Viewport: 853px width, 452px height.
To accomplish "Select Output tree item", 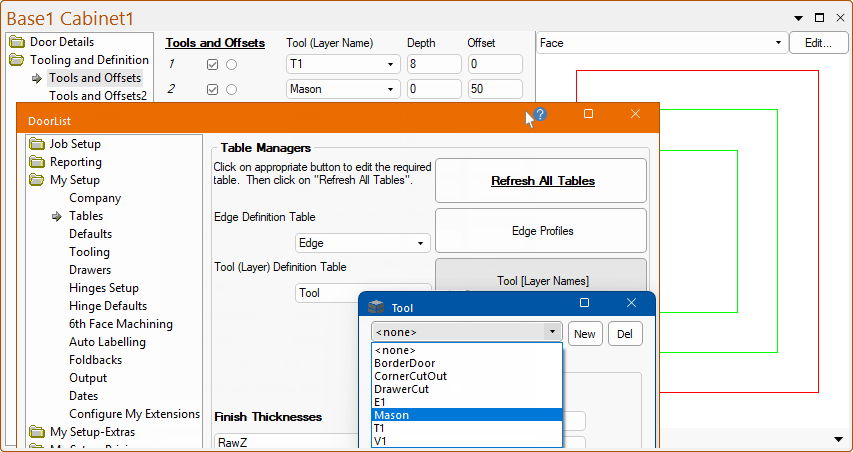I will pyautogui.click(x=88, y=377).
